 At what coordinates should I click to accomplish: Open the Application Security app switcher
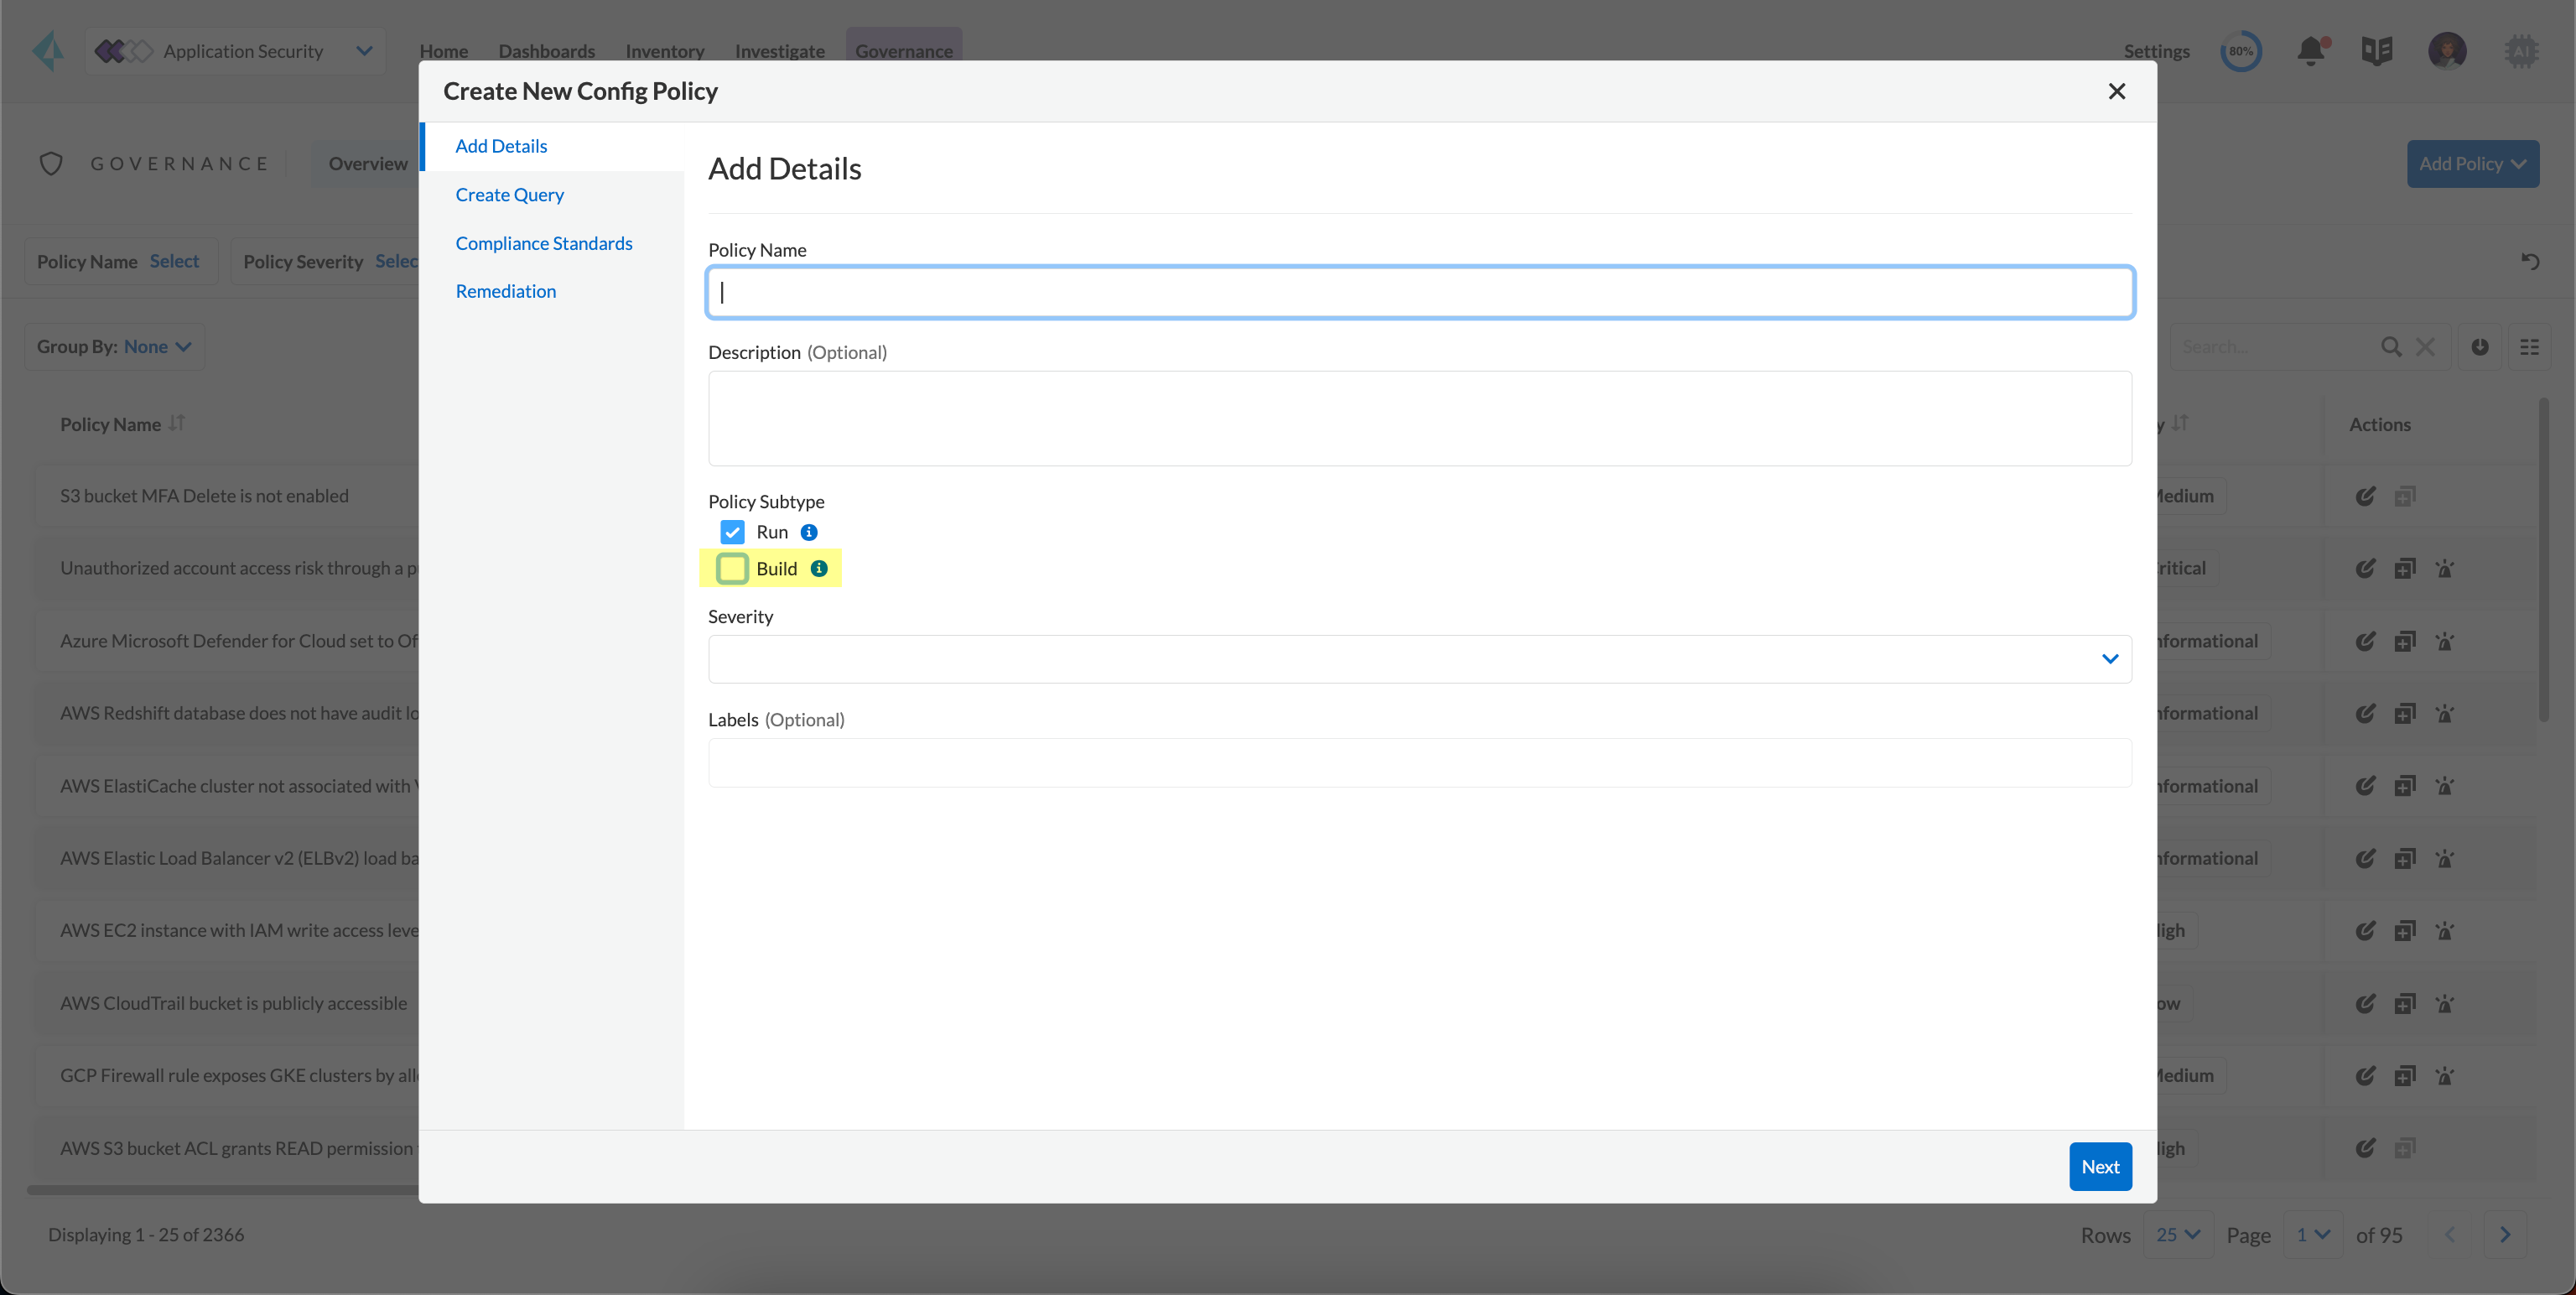[235, 51]
